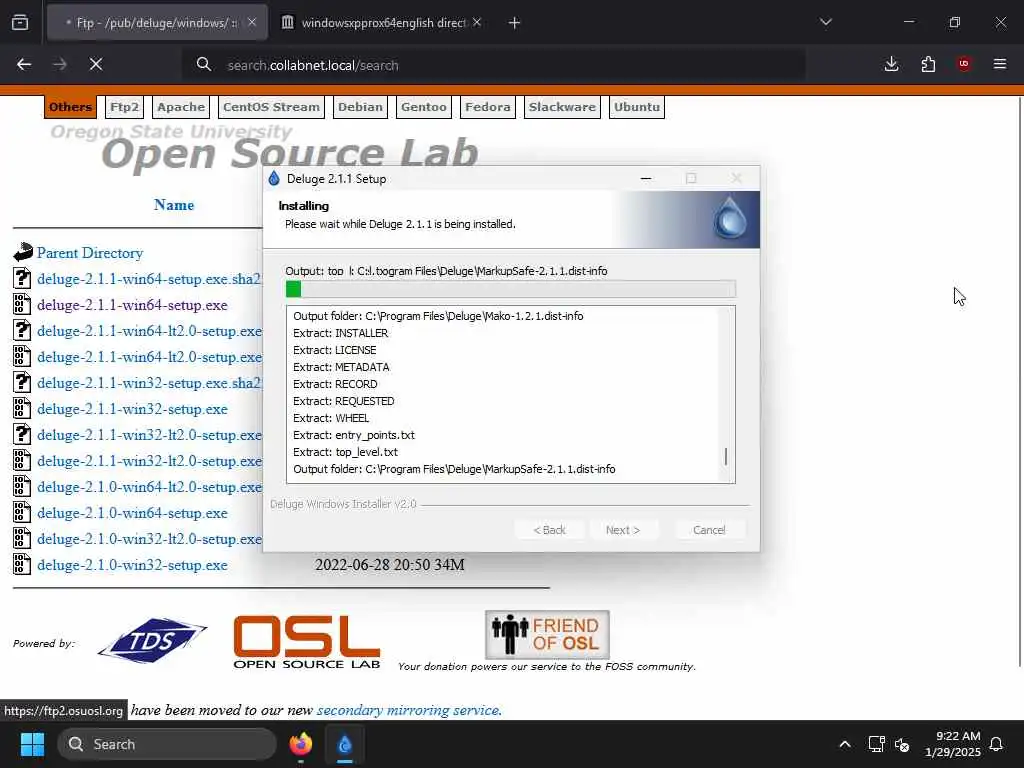This screenshot has height=768, width=1024.
Task: Expand the list all tabs chevron
Action: [826, 22]
